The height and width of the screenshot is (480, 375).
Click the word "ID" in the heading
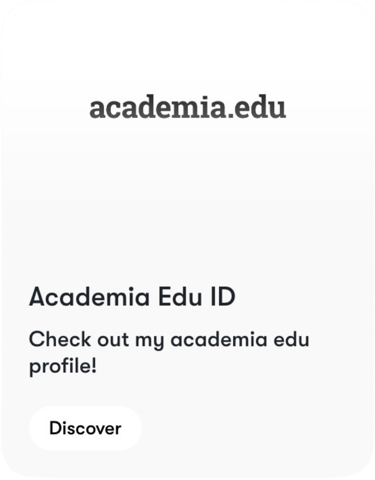[x=223, y=296]
